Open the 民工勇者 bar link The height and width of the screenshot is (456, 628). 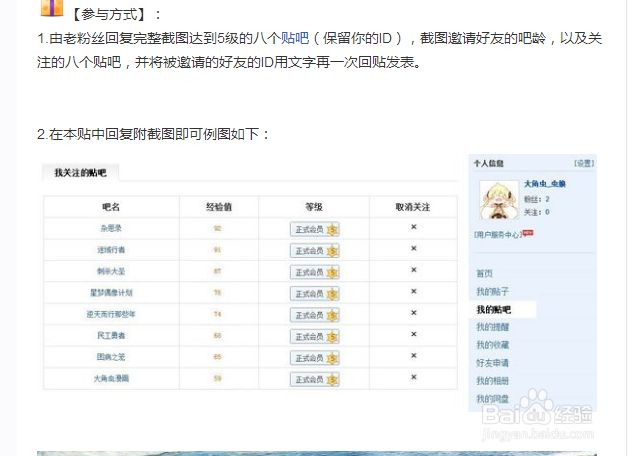[111, 335]
